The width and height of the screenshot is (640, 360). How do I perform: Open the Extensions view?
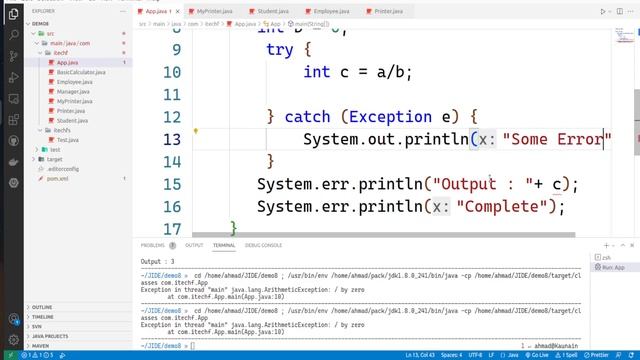13,120
